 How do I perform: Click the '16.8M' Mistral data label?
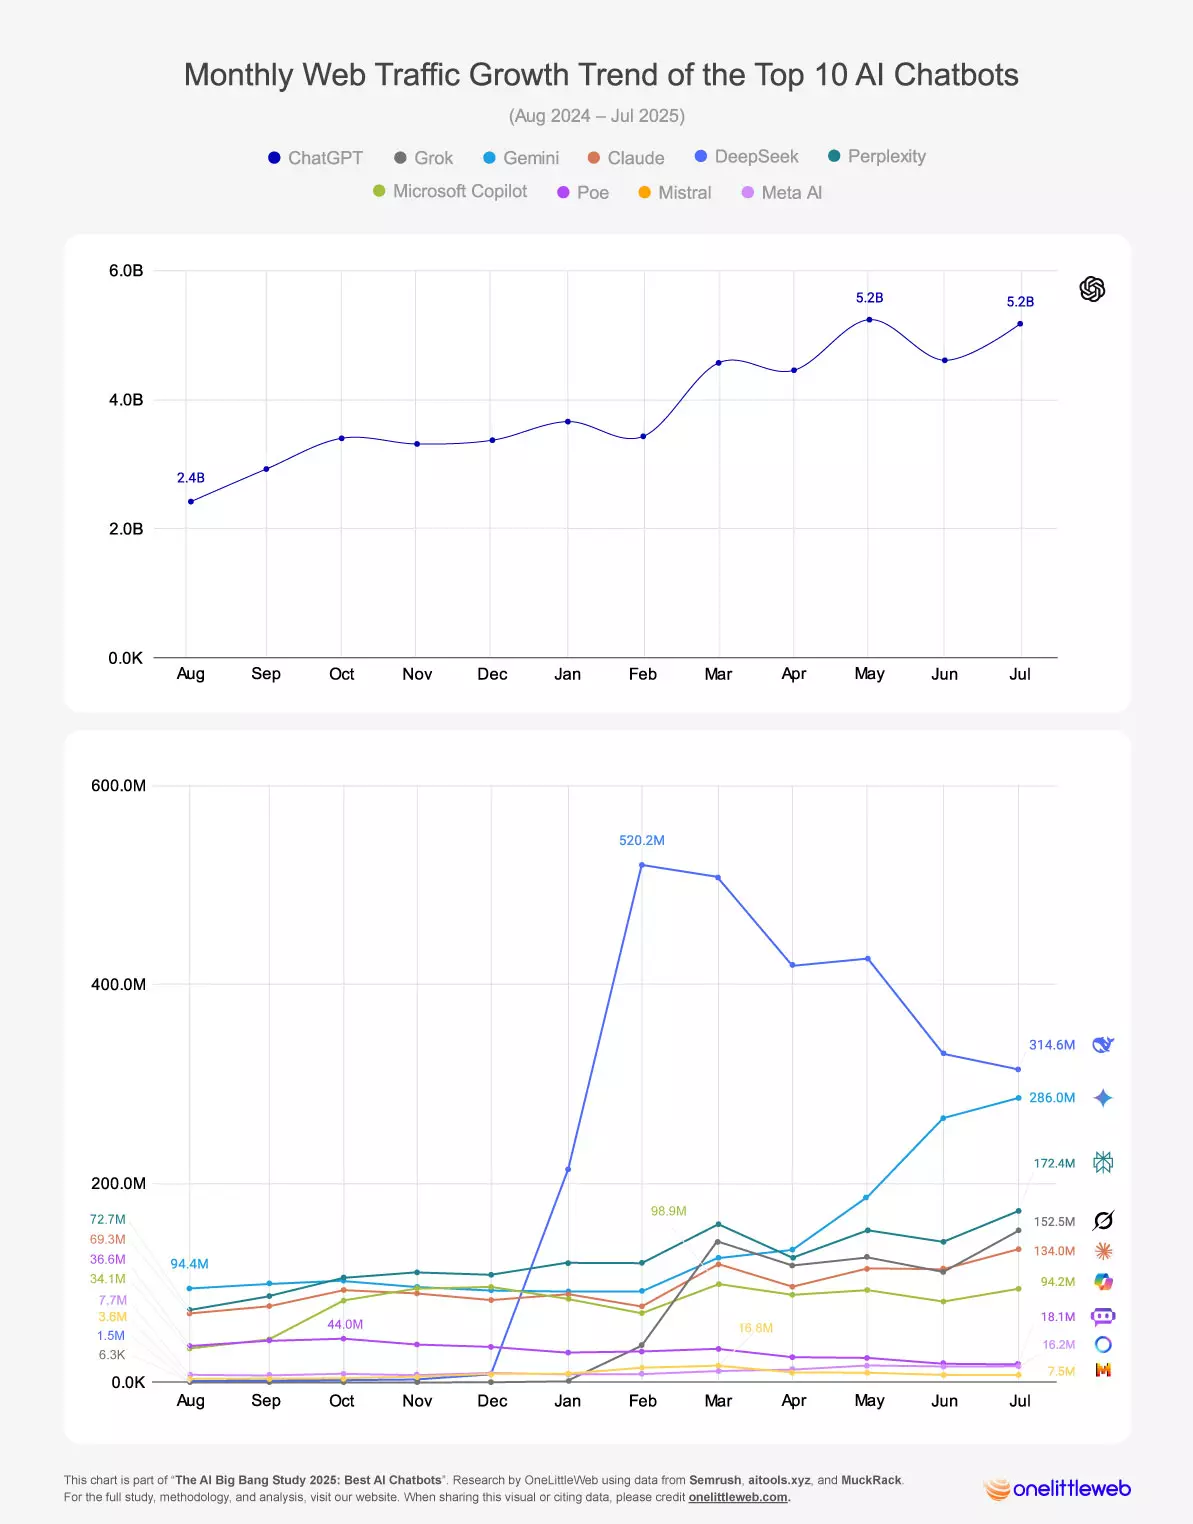756,1328
